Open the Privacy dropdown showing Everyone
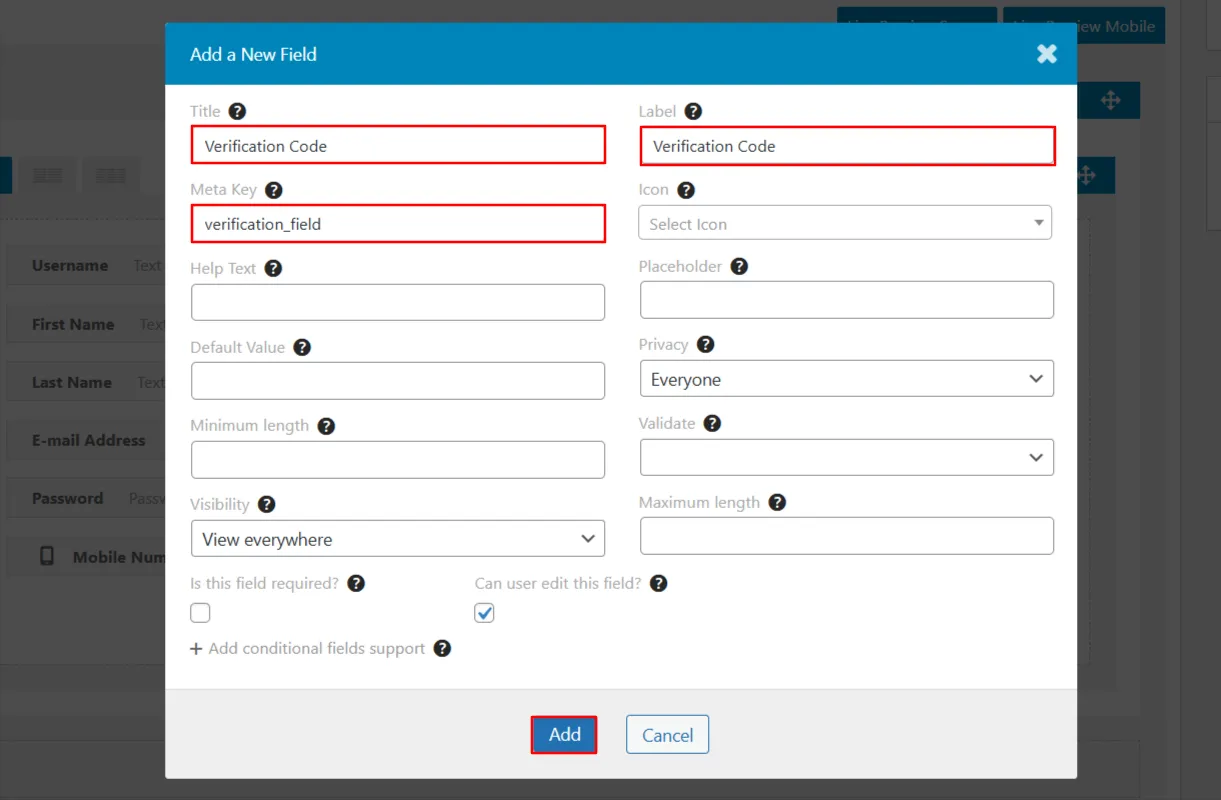1221x800 pixels. [x=846, y=378]
